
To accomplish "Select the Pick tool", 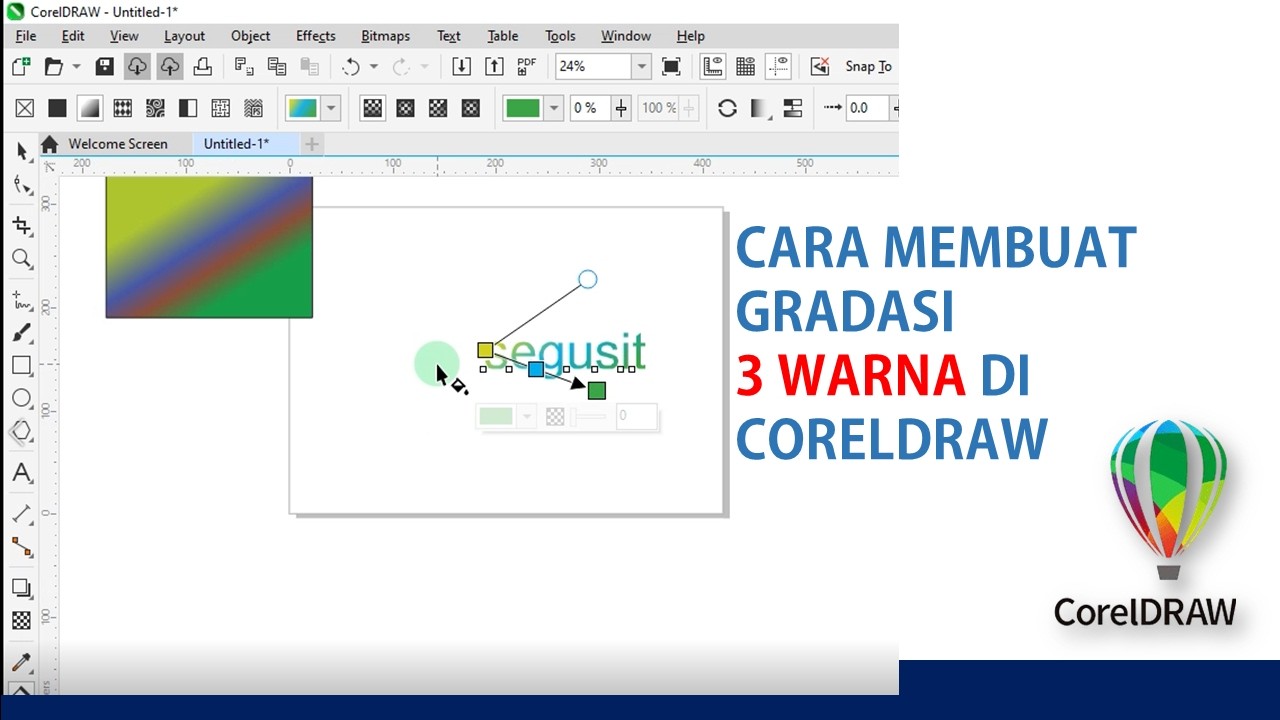I will 22,151.
